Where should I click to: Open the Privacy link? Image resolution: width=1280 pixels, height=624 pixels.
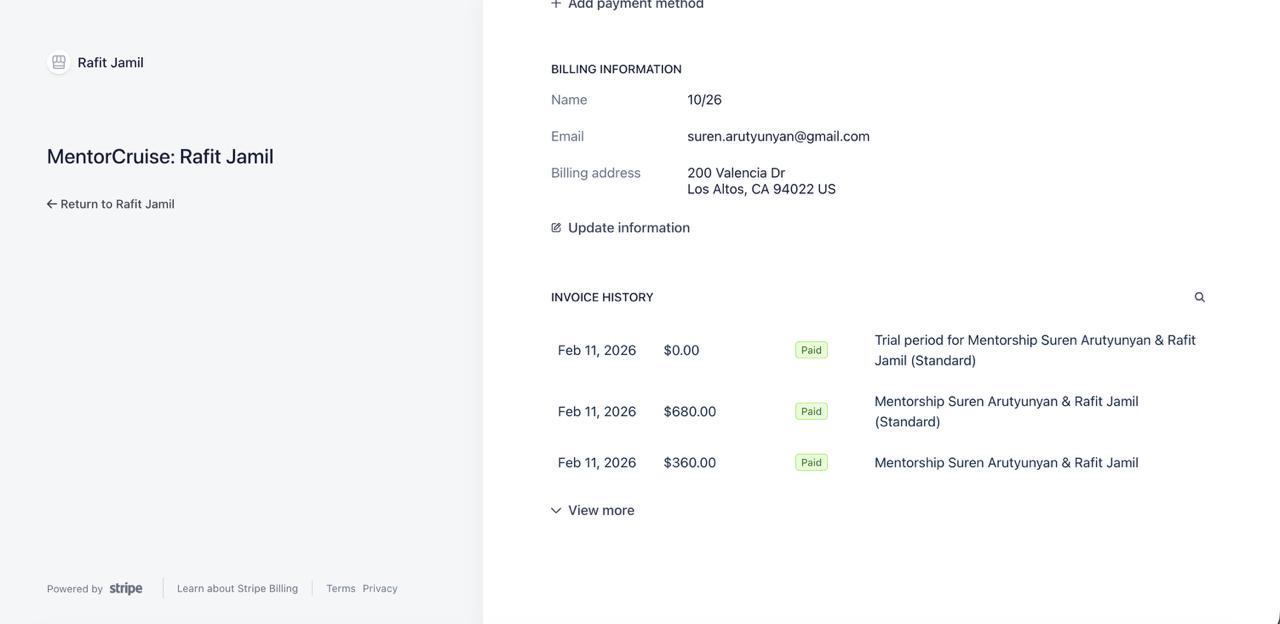tap(380, 588)
